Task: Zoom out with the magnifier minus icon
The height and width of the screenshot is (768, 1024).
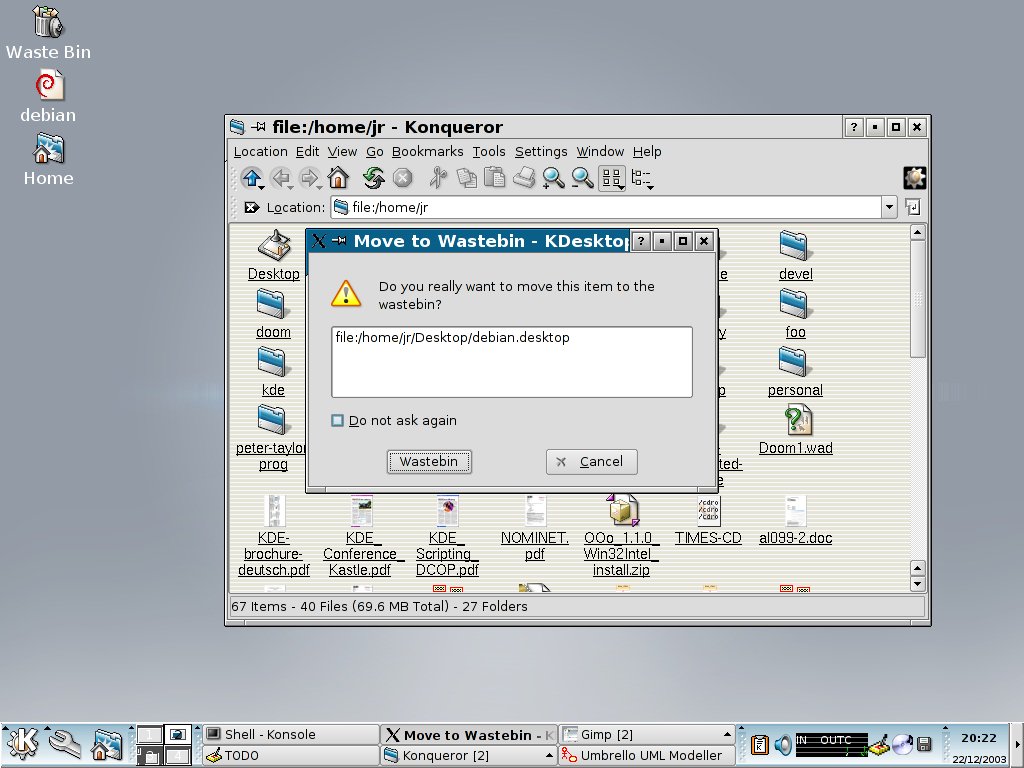Action: click(582, 178)
